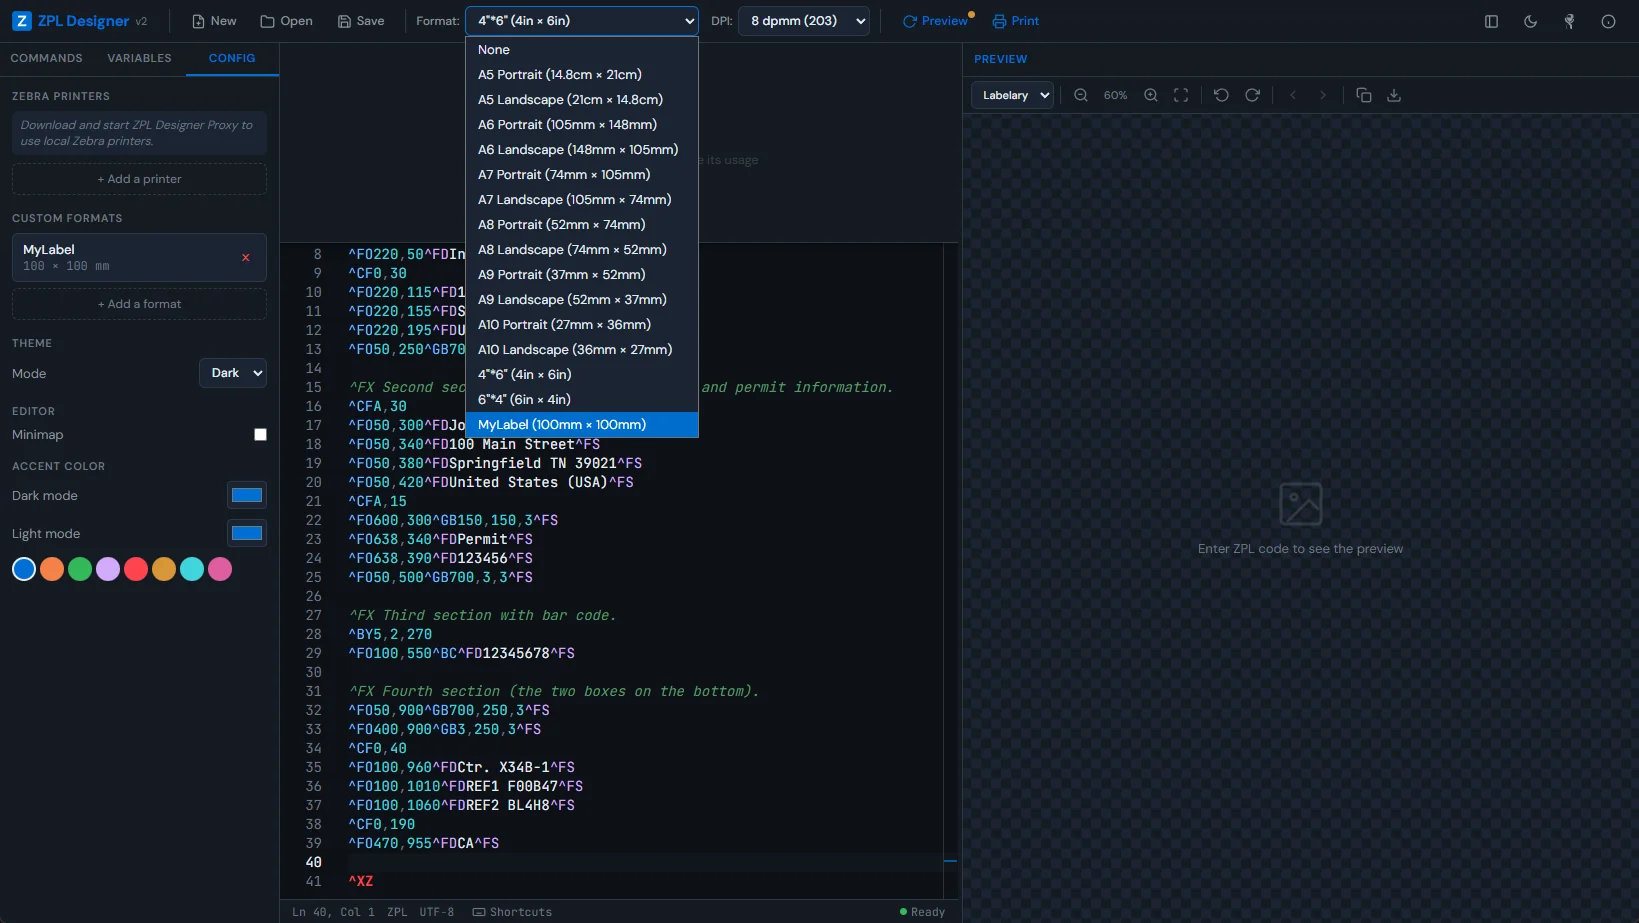Select MyLabel format from the Format list
Viewport: 1639px width, 923px height.
[x=562, y=424]
